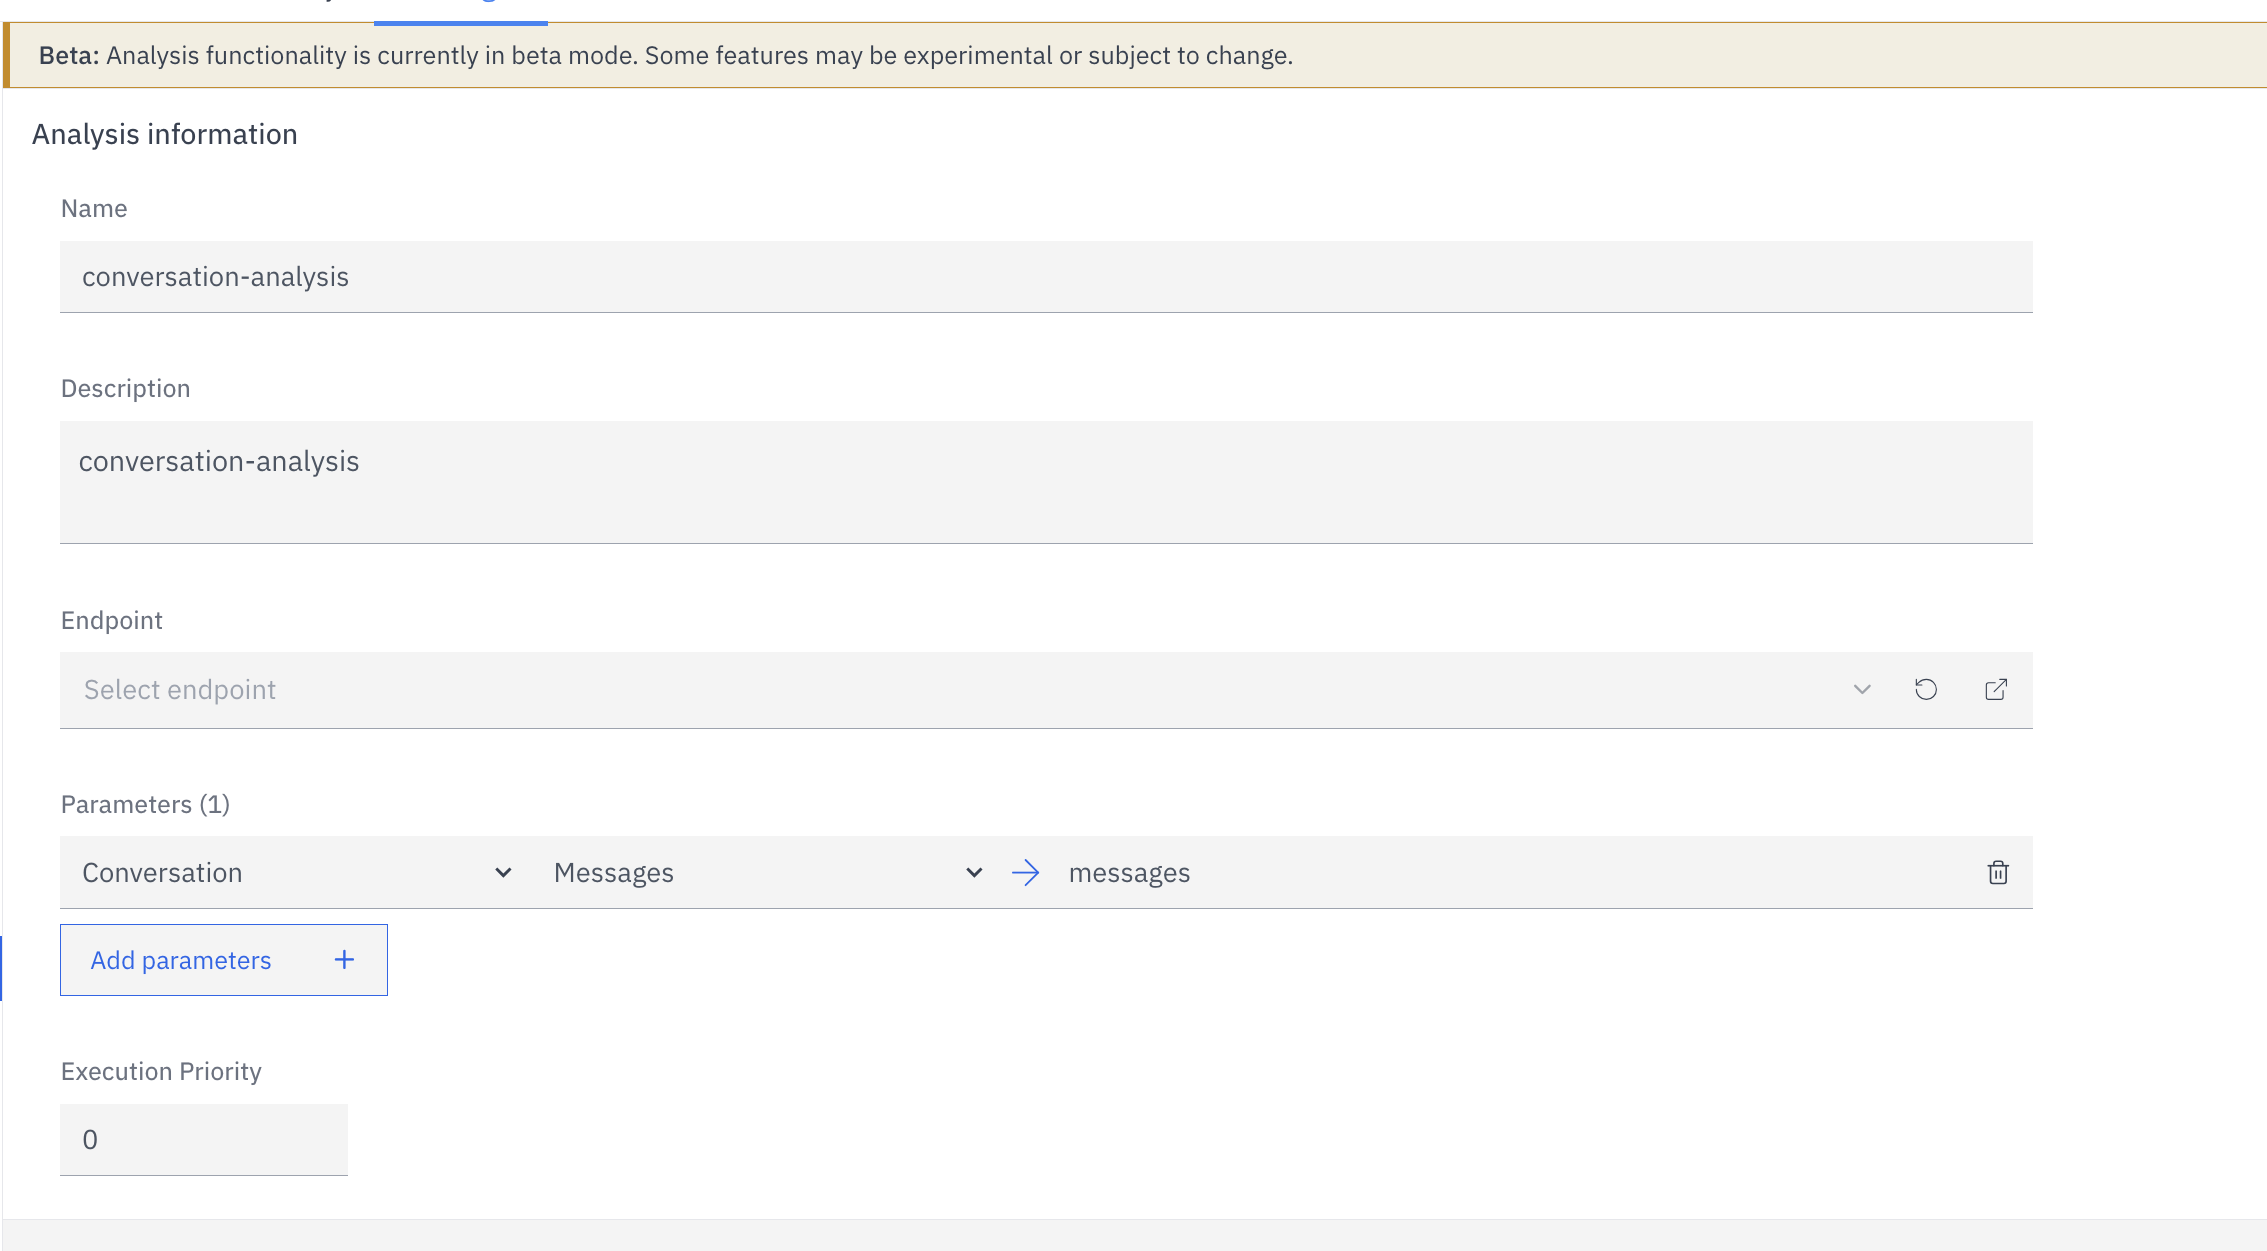Click the parameter mapping arrow icon
Image resolution: width=2267 pixels, height=1251 pixels.
click(1026, 872)
